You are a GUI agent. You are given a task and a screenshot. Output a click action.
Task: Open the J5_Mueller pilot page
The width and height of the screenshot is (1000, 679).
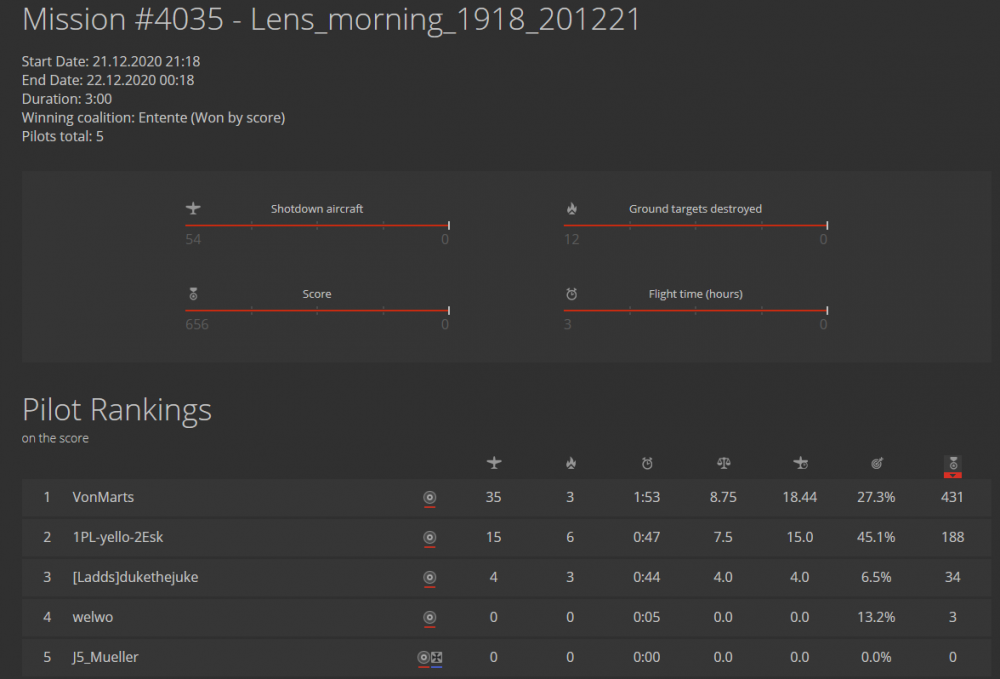(105, 657)
